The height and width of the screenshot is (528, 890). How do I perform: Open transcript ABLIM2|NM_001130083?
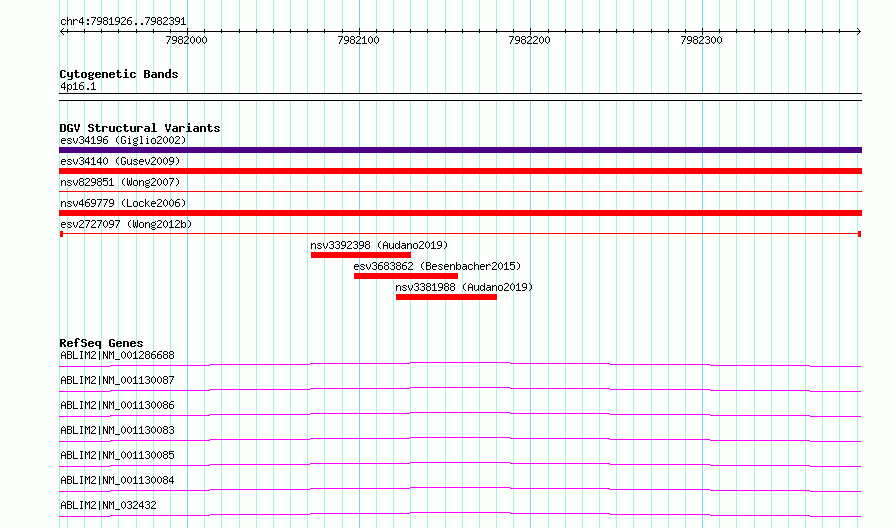(x=117, y=430)
